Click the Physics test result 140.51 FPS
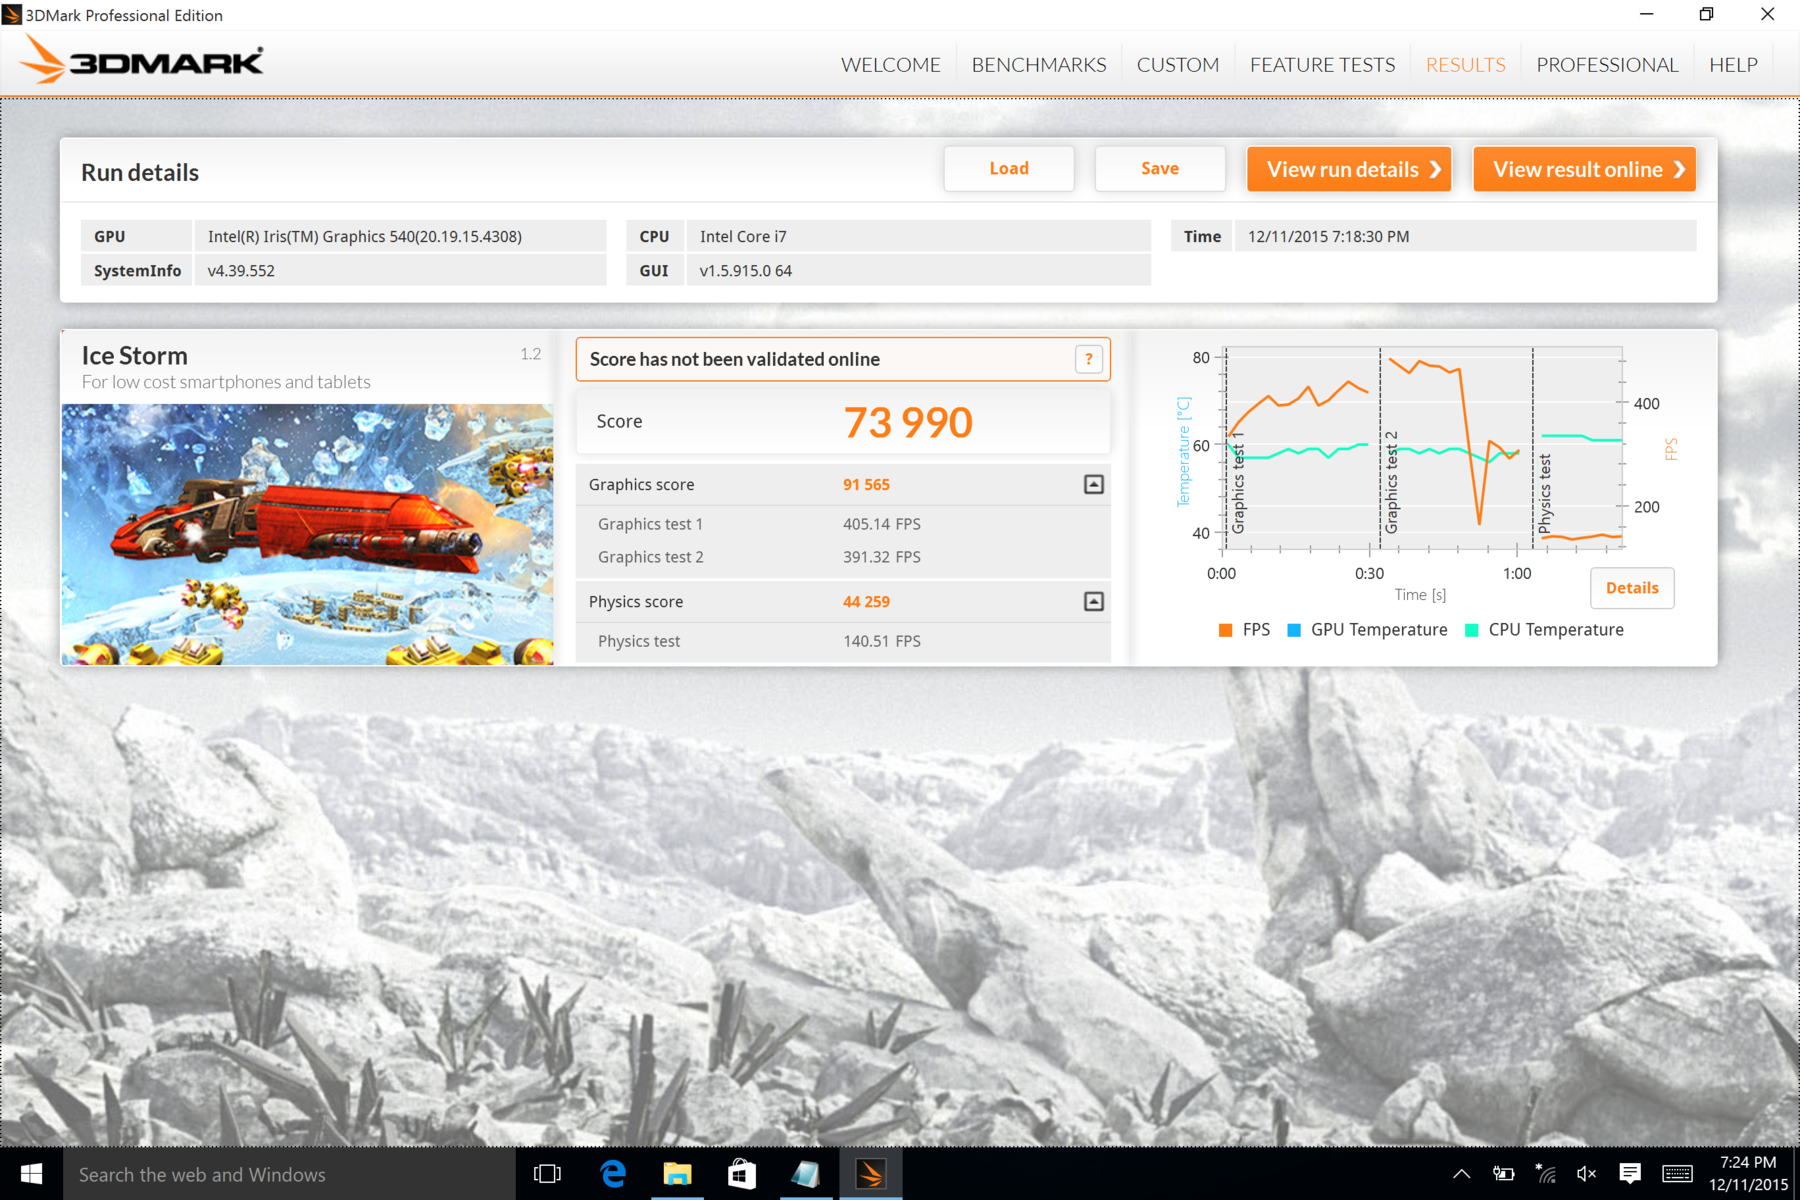Image resolution: width=1800 pixels, height=1200 pixels. (x=881, y=641)
